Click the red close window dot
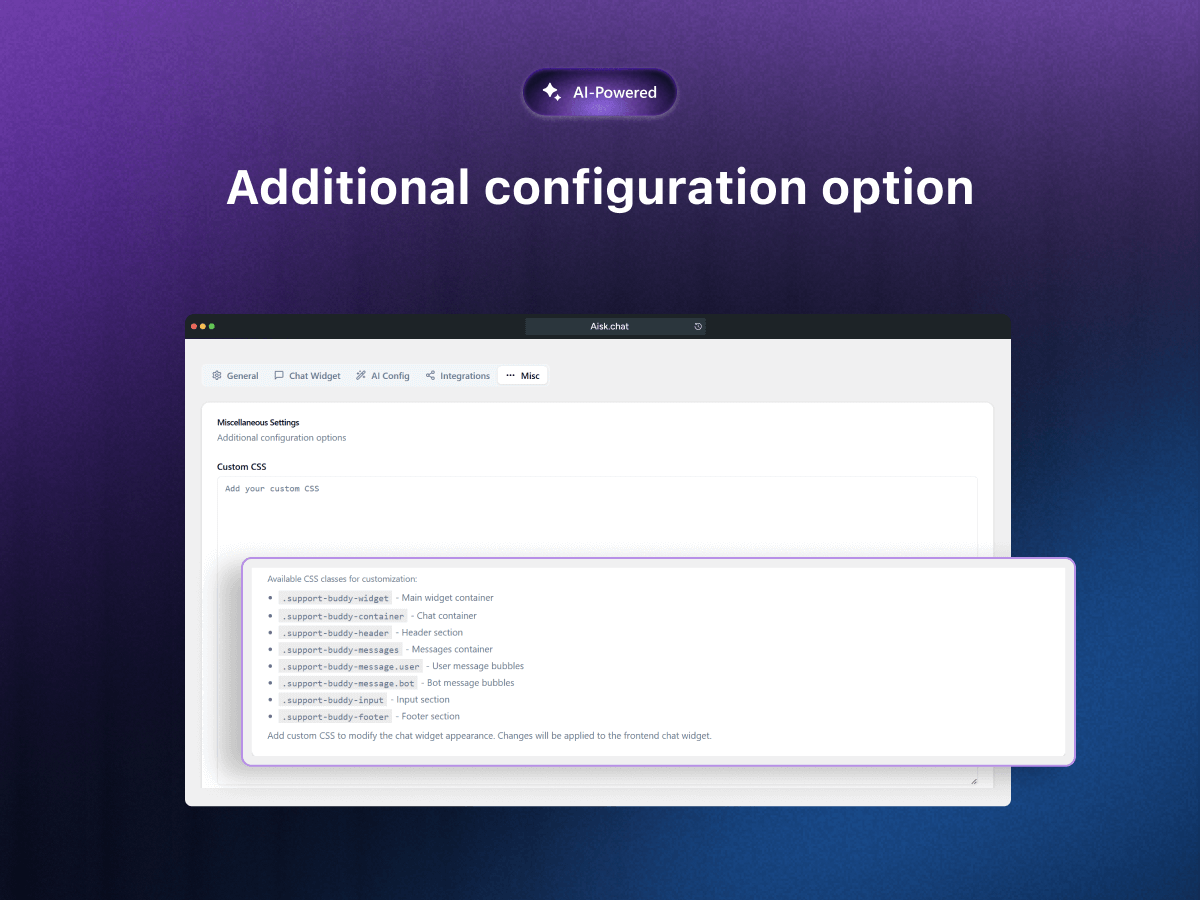 pos(194,326)
